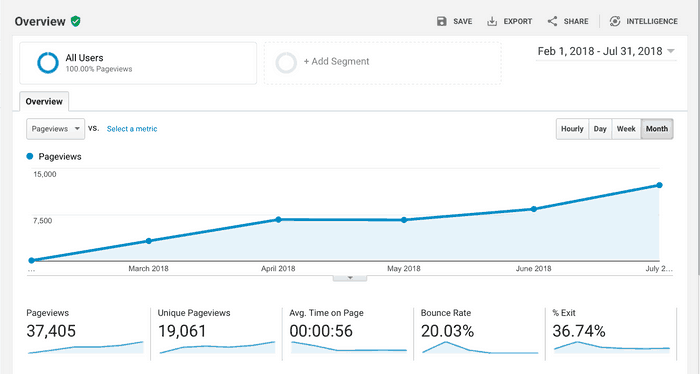
Task: Click the 15,000 y-axis label
Action: coord(45,174)
